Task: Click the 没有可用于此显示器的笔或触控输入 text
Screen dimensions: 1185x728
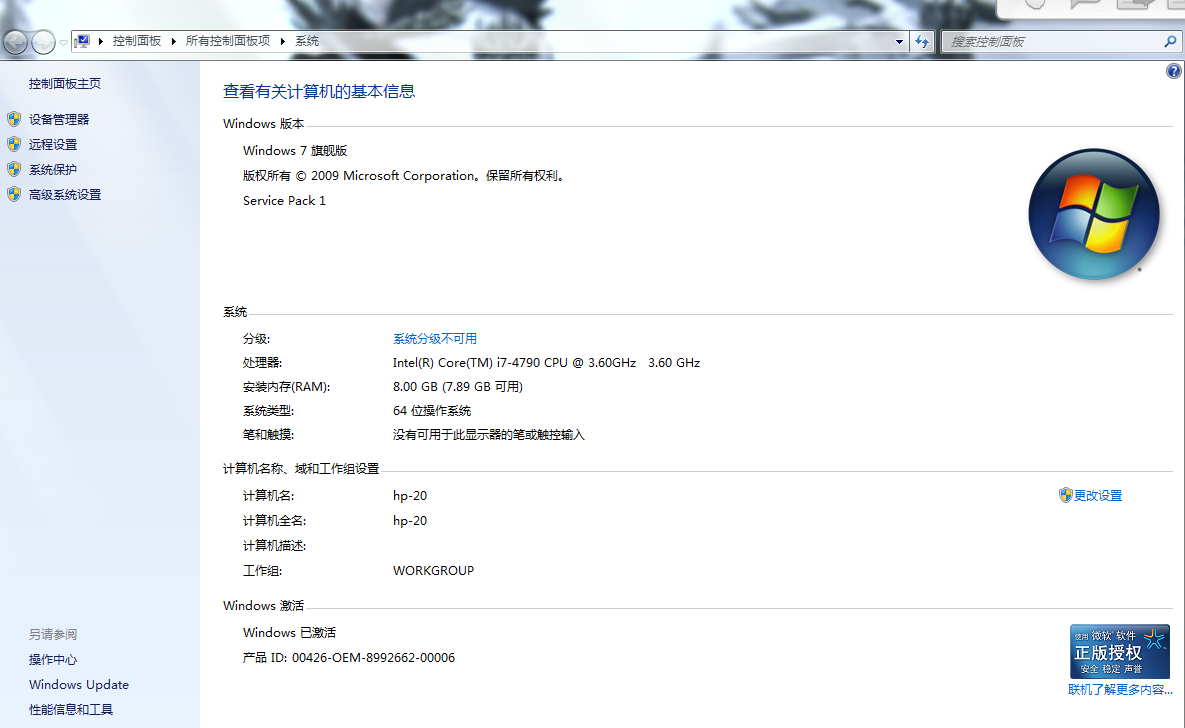Action: pos(488,435)
